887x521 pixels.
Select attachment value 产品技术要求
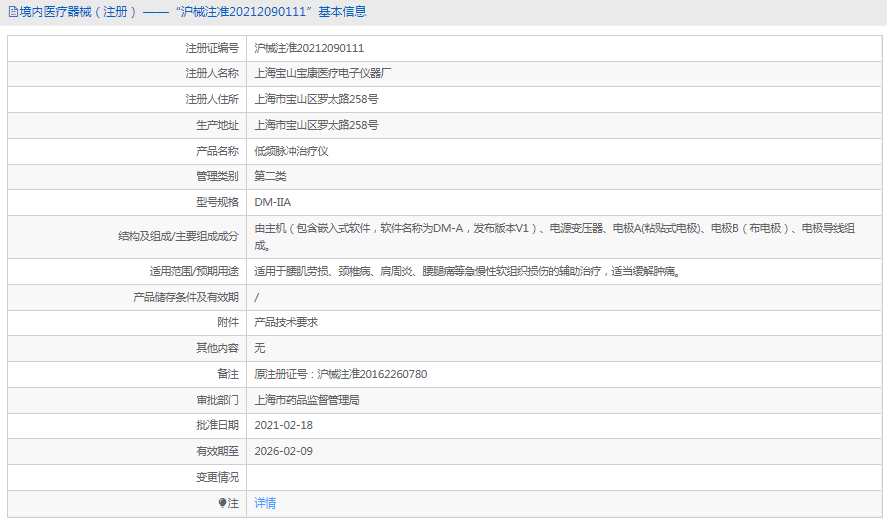coord(286,322)
